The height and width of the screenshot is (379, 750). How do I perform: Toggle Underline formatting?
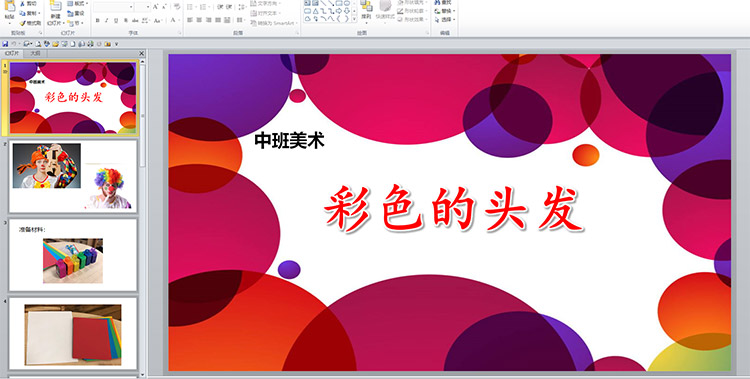coord(116,20)
